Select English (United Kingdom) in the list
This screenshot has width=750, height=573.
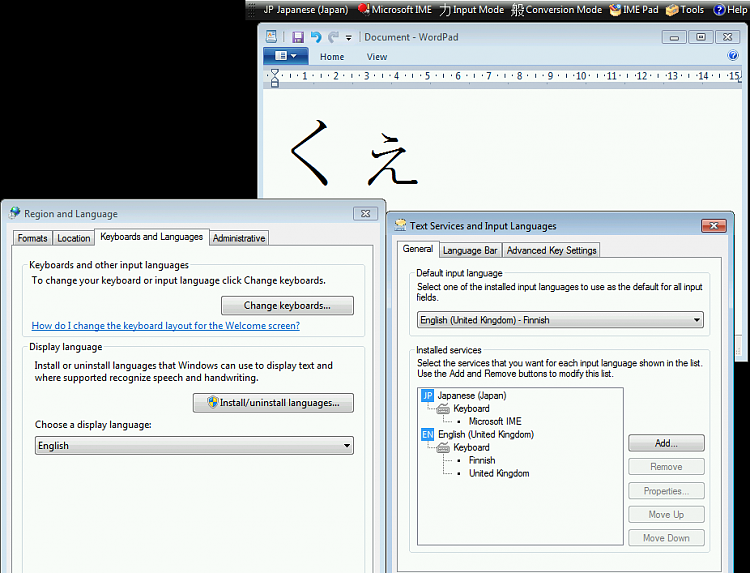click(486, 434)
